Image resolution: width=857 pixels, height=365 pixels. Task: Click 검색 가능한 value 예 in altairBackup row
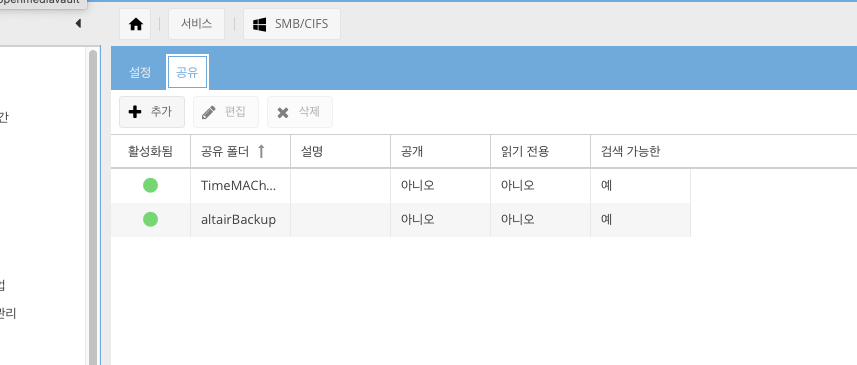point(606,219)
